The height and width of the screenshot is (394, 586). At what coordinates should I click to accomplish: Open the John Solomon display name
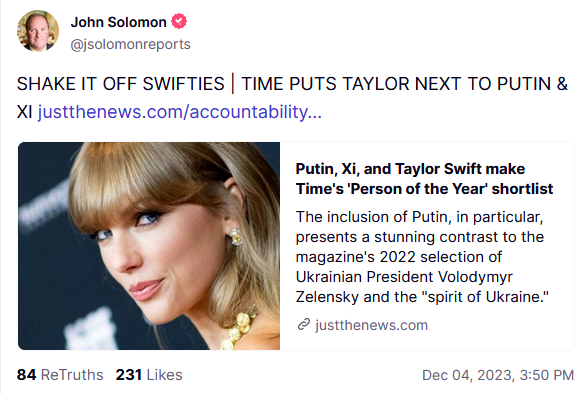(118, 22)
